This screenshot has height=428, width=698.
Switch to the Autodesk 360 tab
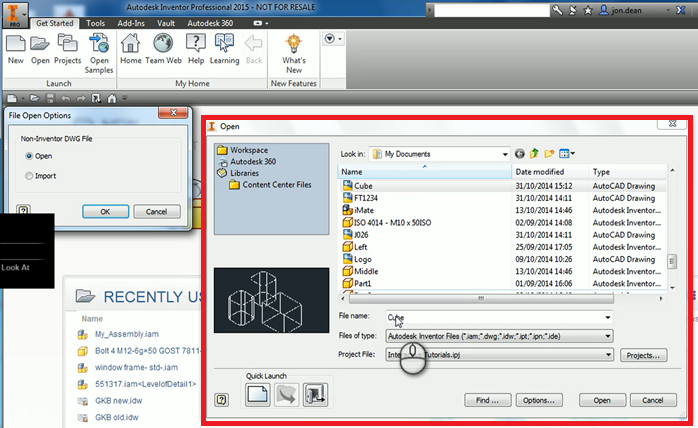tap(210, 23)
